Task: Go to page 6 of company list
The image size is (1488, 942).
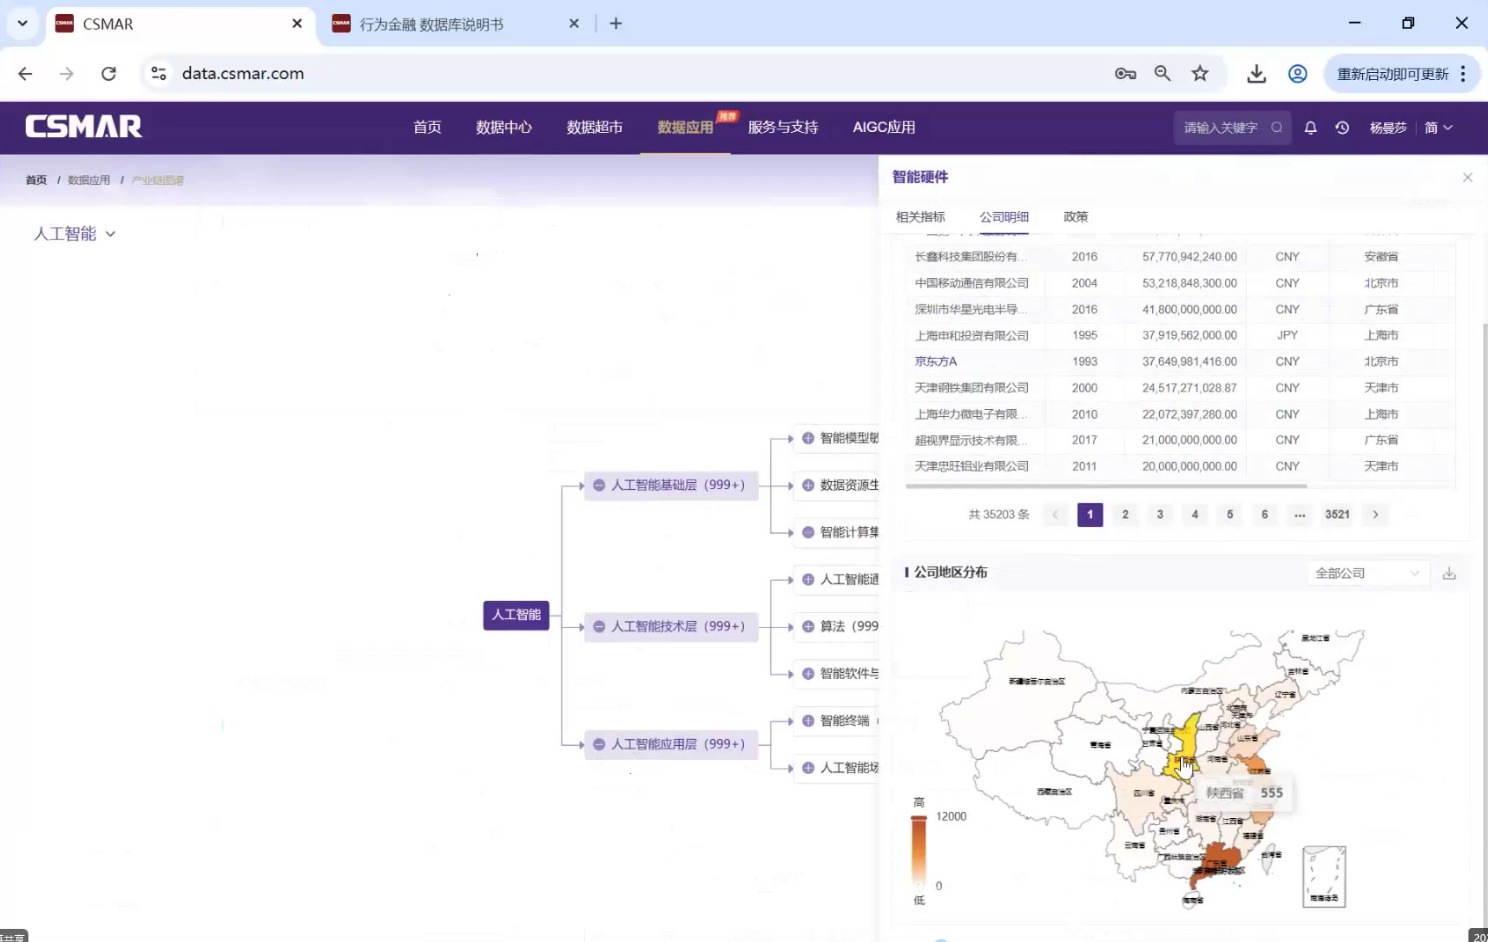Action: (1265, 515)
